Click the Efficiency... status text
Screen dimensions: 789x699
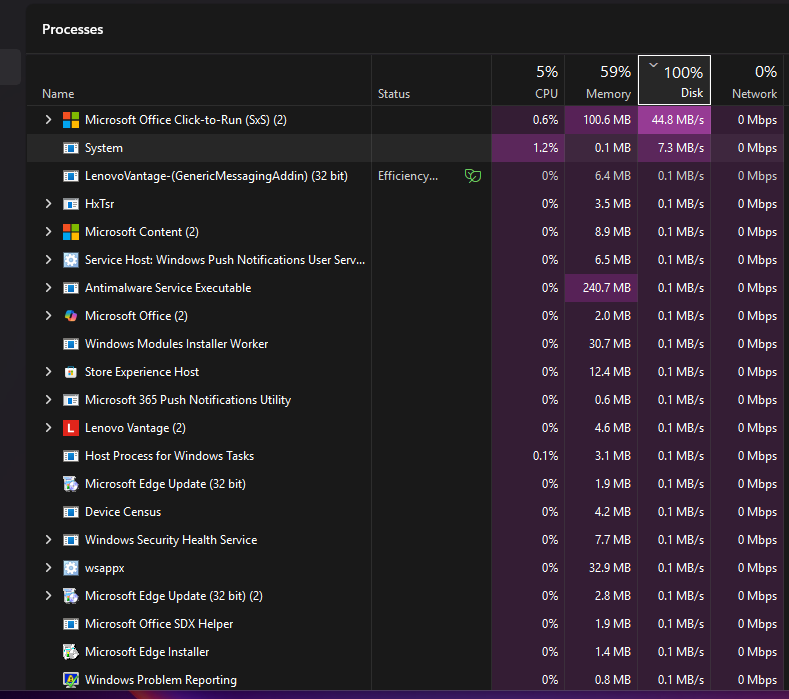click(408, 176)
